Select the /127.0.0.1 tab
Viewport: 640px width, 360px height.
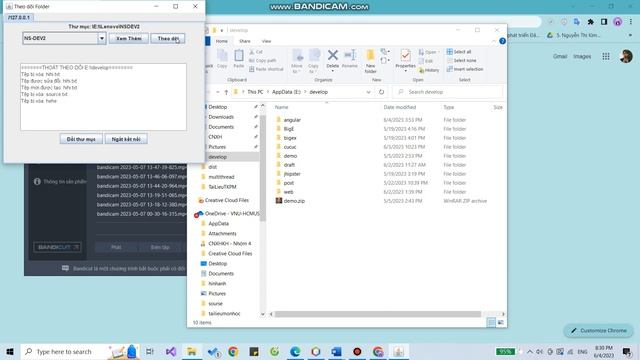(19, 18)
